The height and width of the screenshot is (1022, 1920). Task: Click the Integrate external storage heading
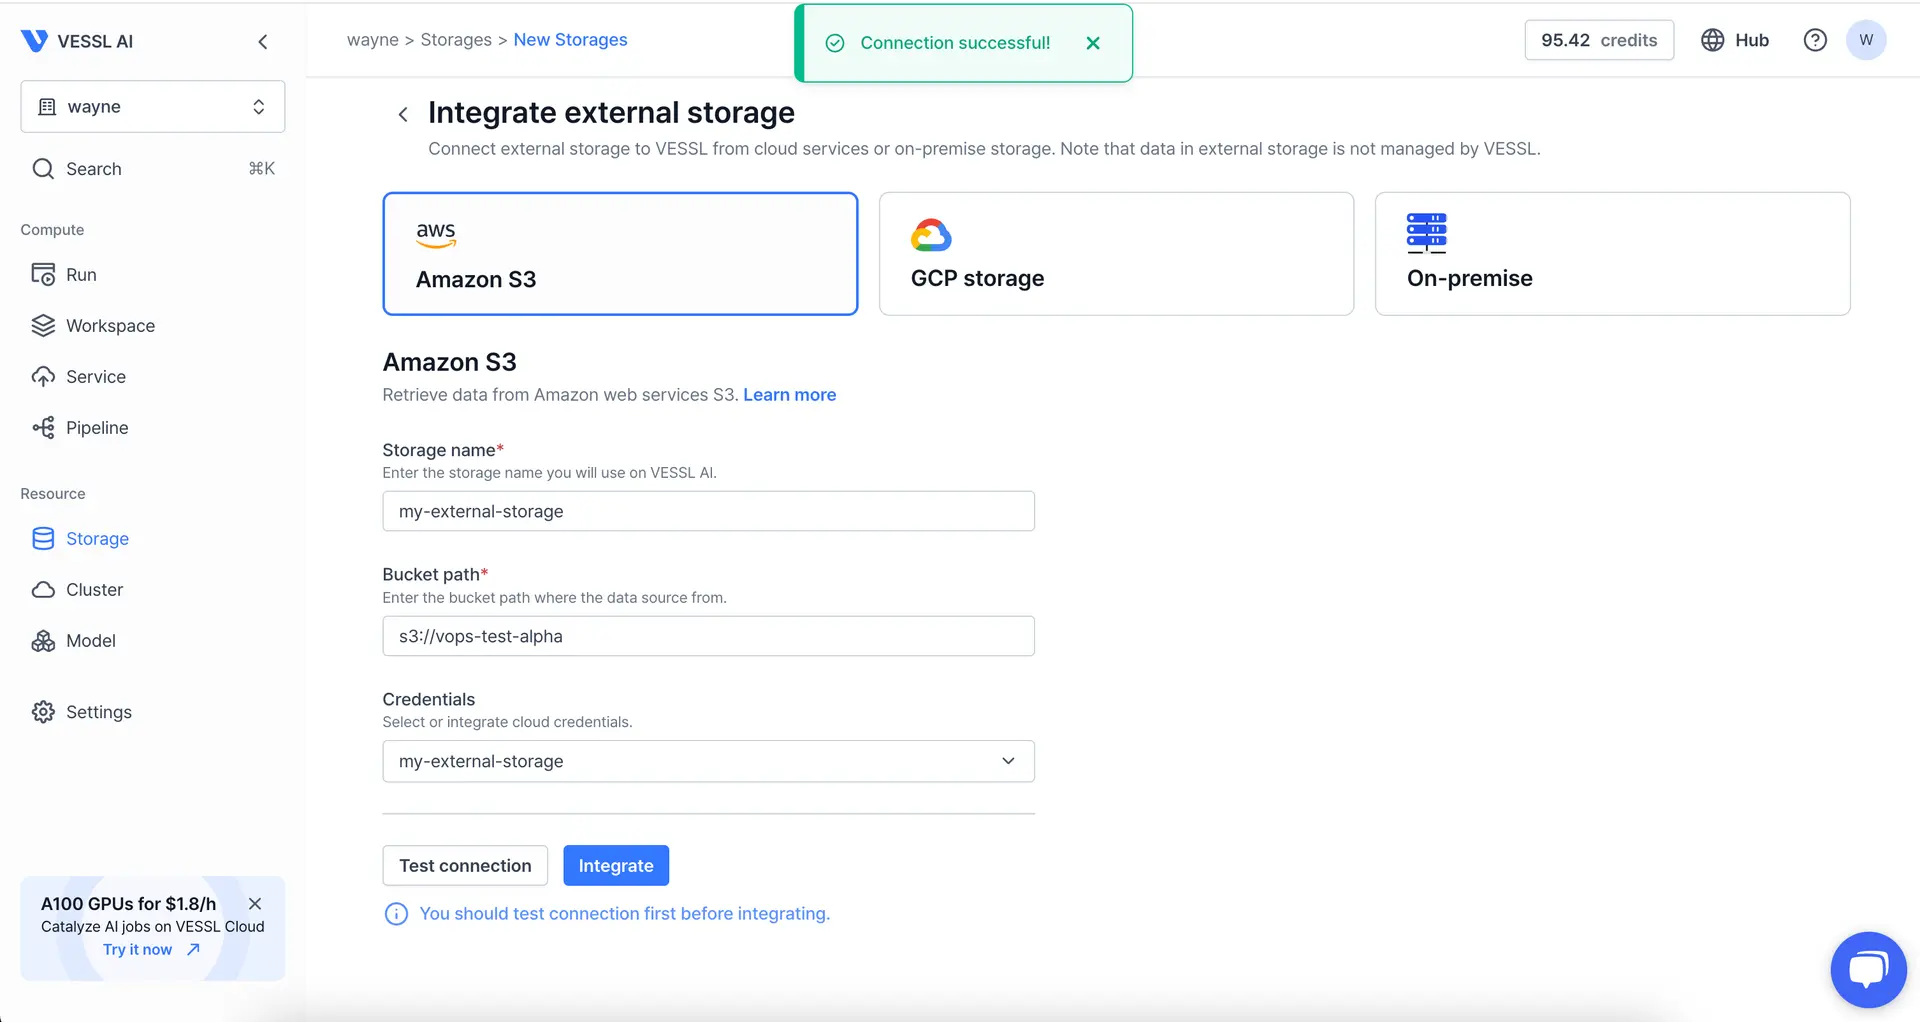pyautogui.click(x=611, y=113)
